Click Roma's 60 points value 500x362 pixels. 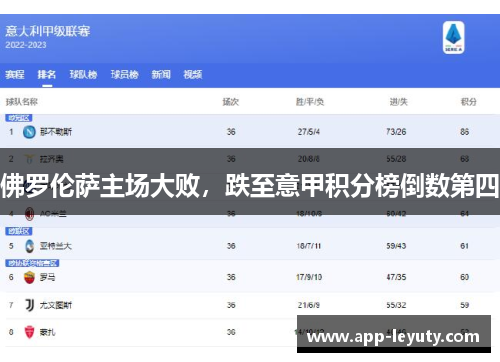coord(465,277)
